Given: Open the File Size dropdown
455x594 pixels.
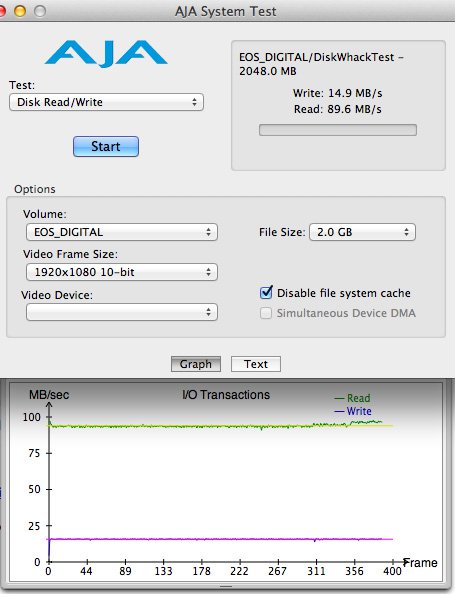Looking at the screenshot, I should click(363, 232).
